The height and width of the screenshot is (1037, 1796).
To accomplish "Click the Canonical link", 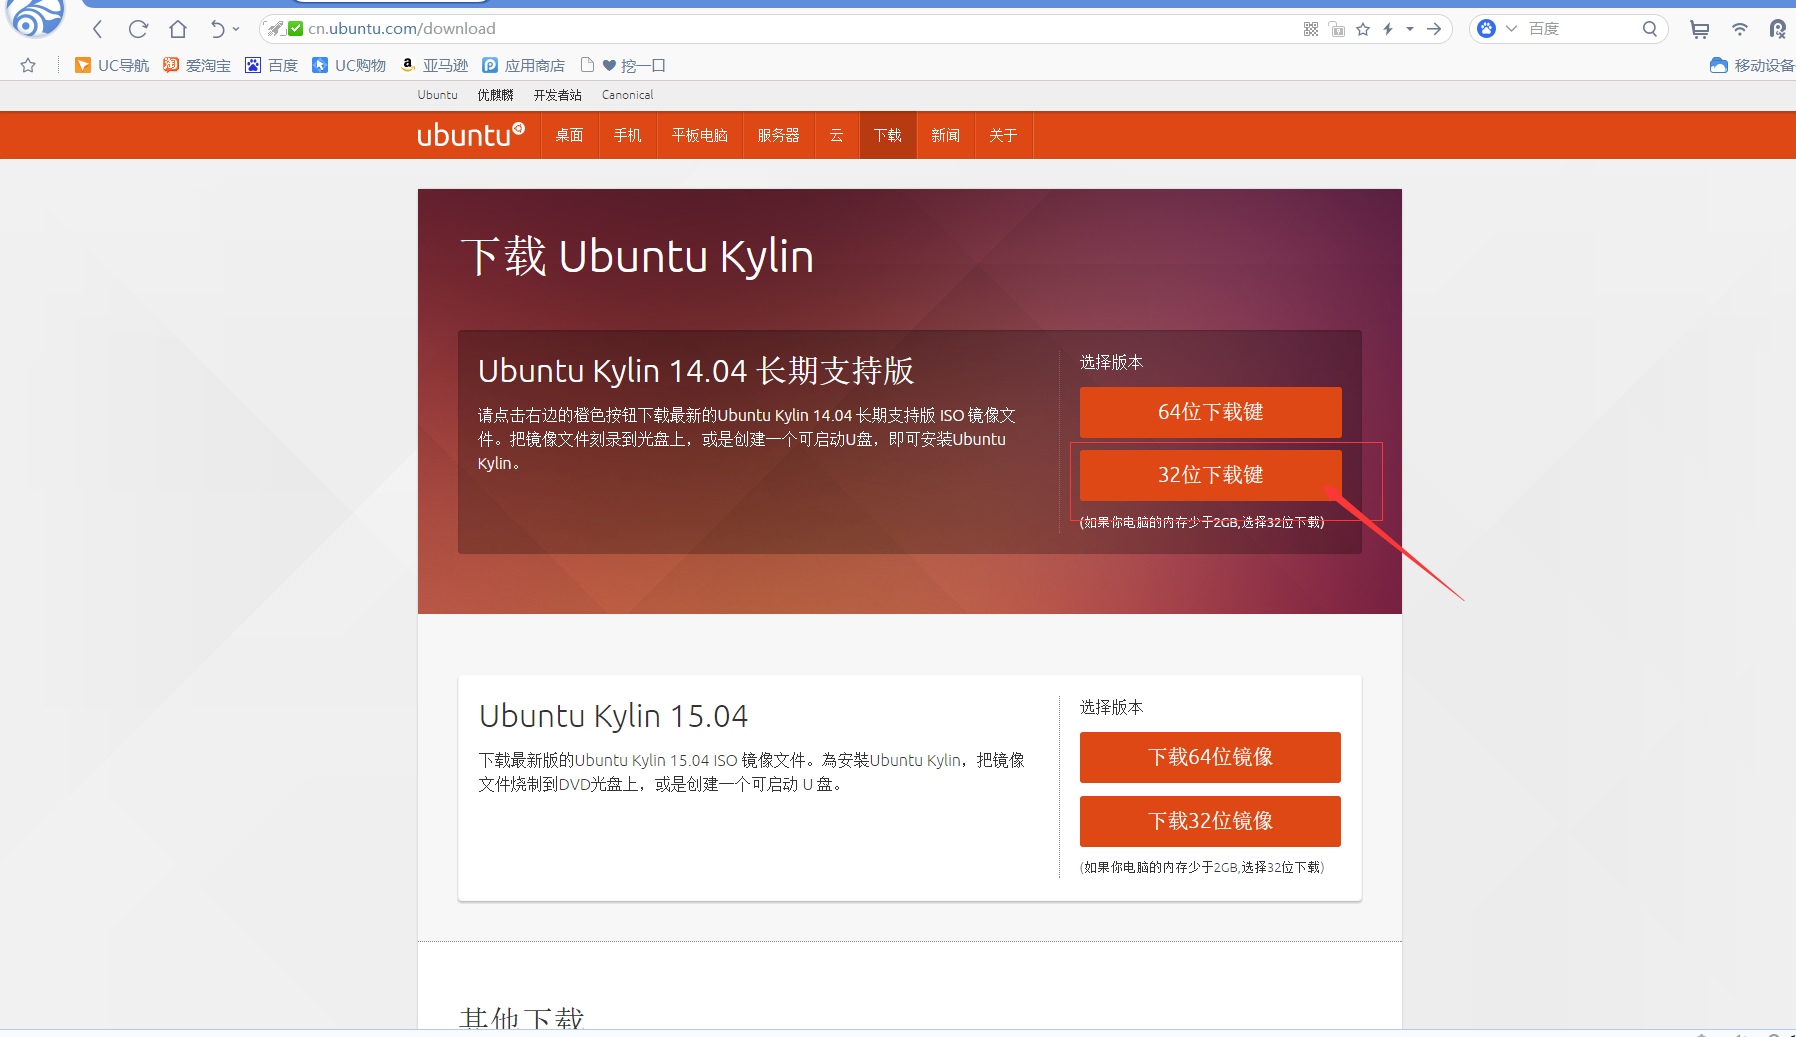I will click(628, 95).
